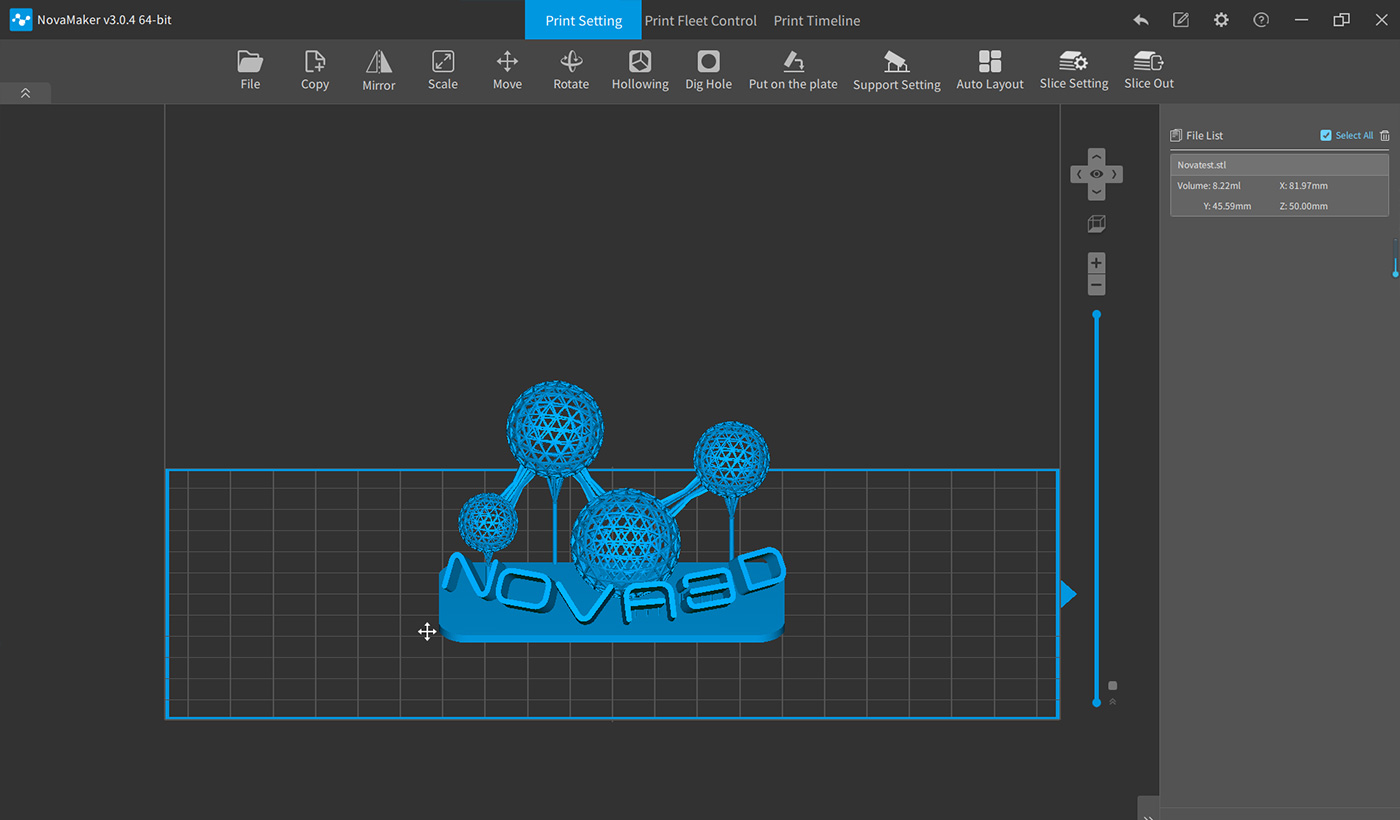Open the Print Fleet Control tab
This screenshot has height=820, width=1400.
[701, 20]
